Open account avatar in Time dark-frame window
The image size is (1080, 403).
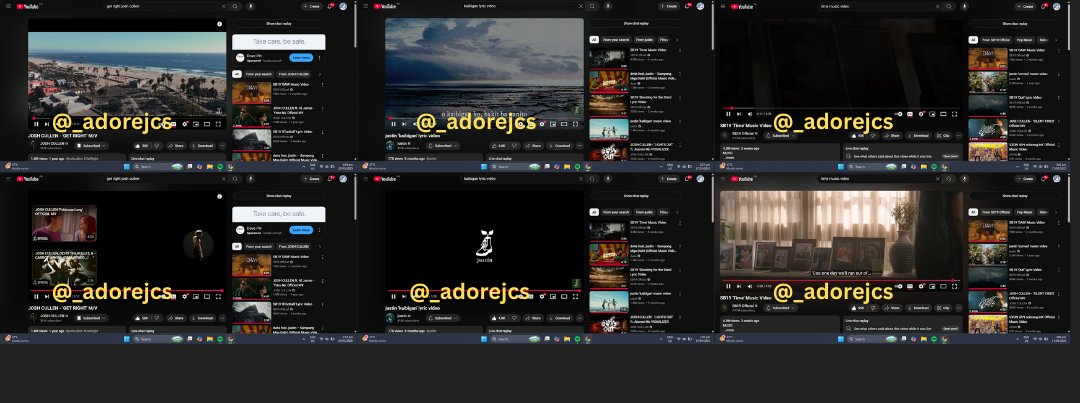[1057, 6]
